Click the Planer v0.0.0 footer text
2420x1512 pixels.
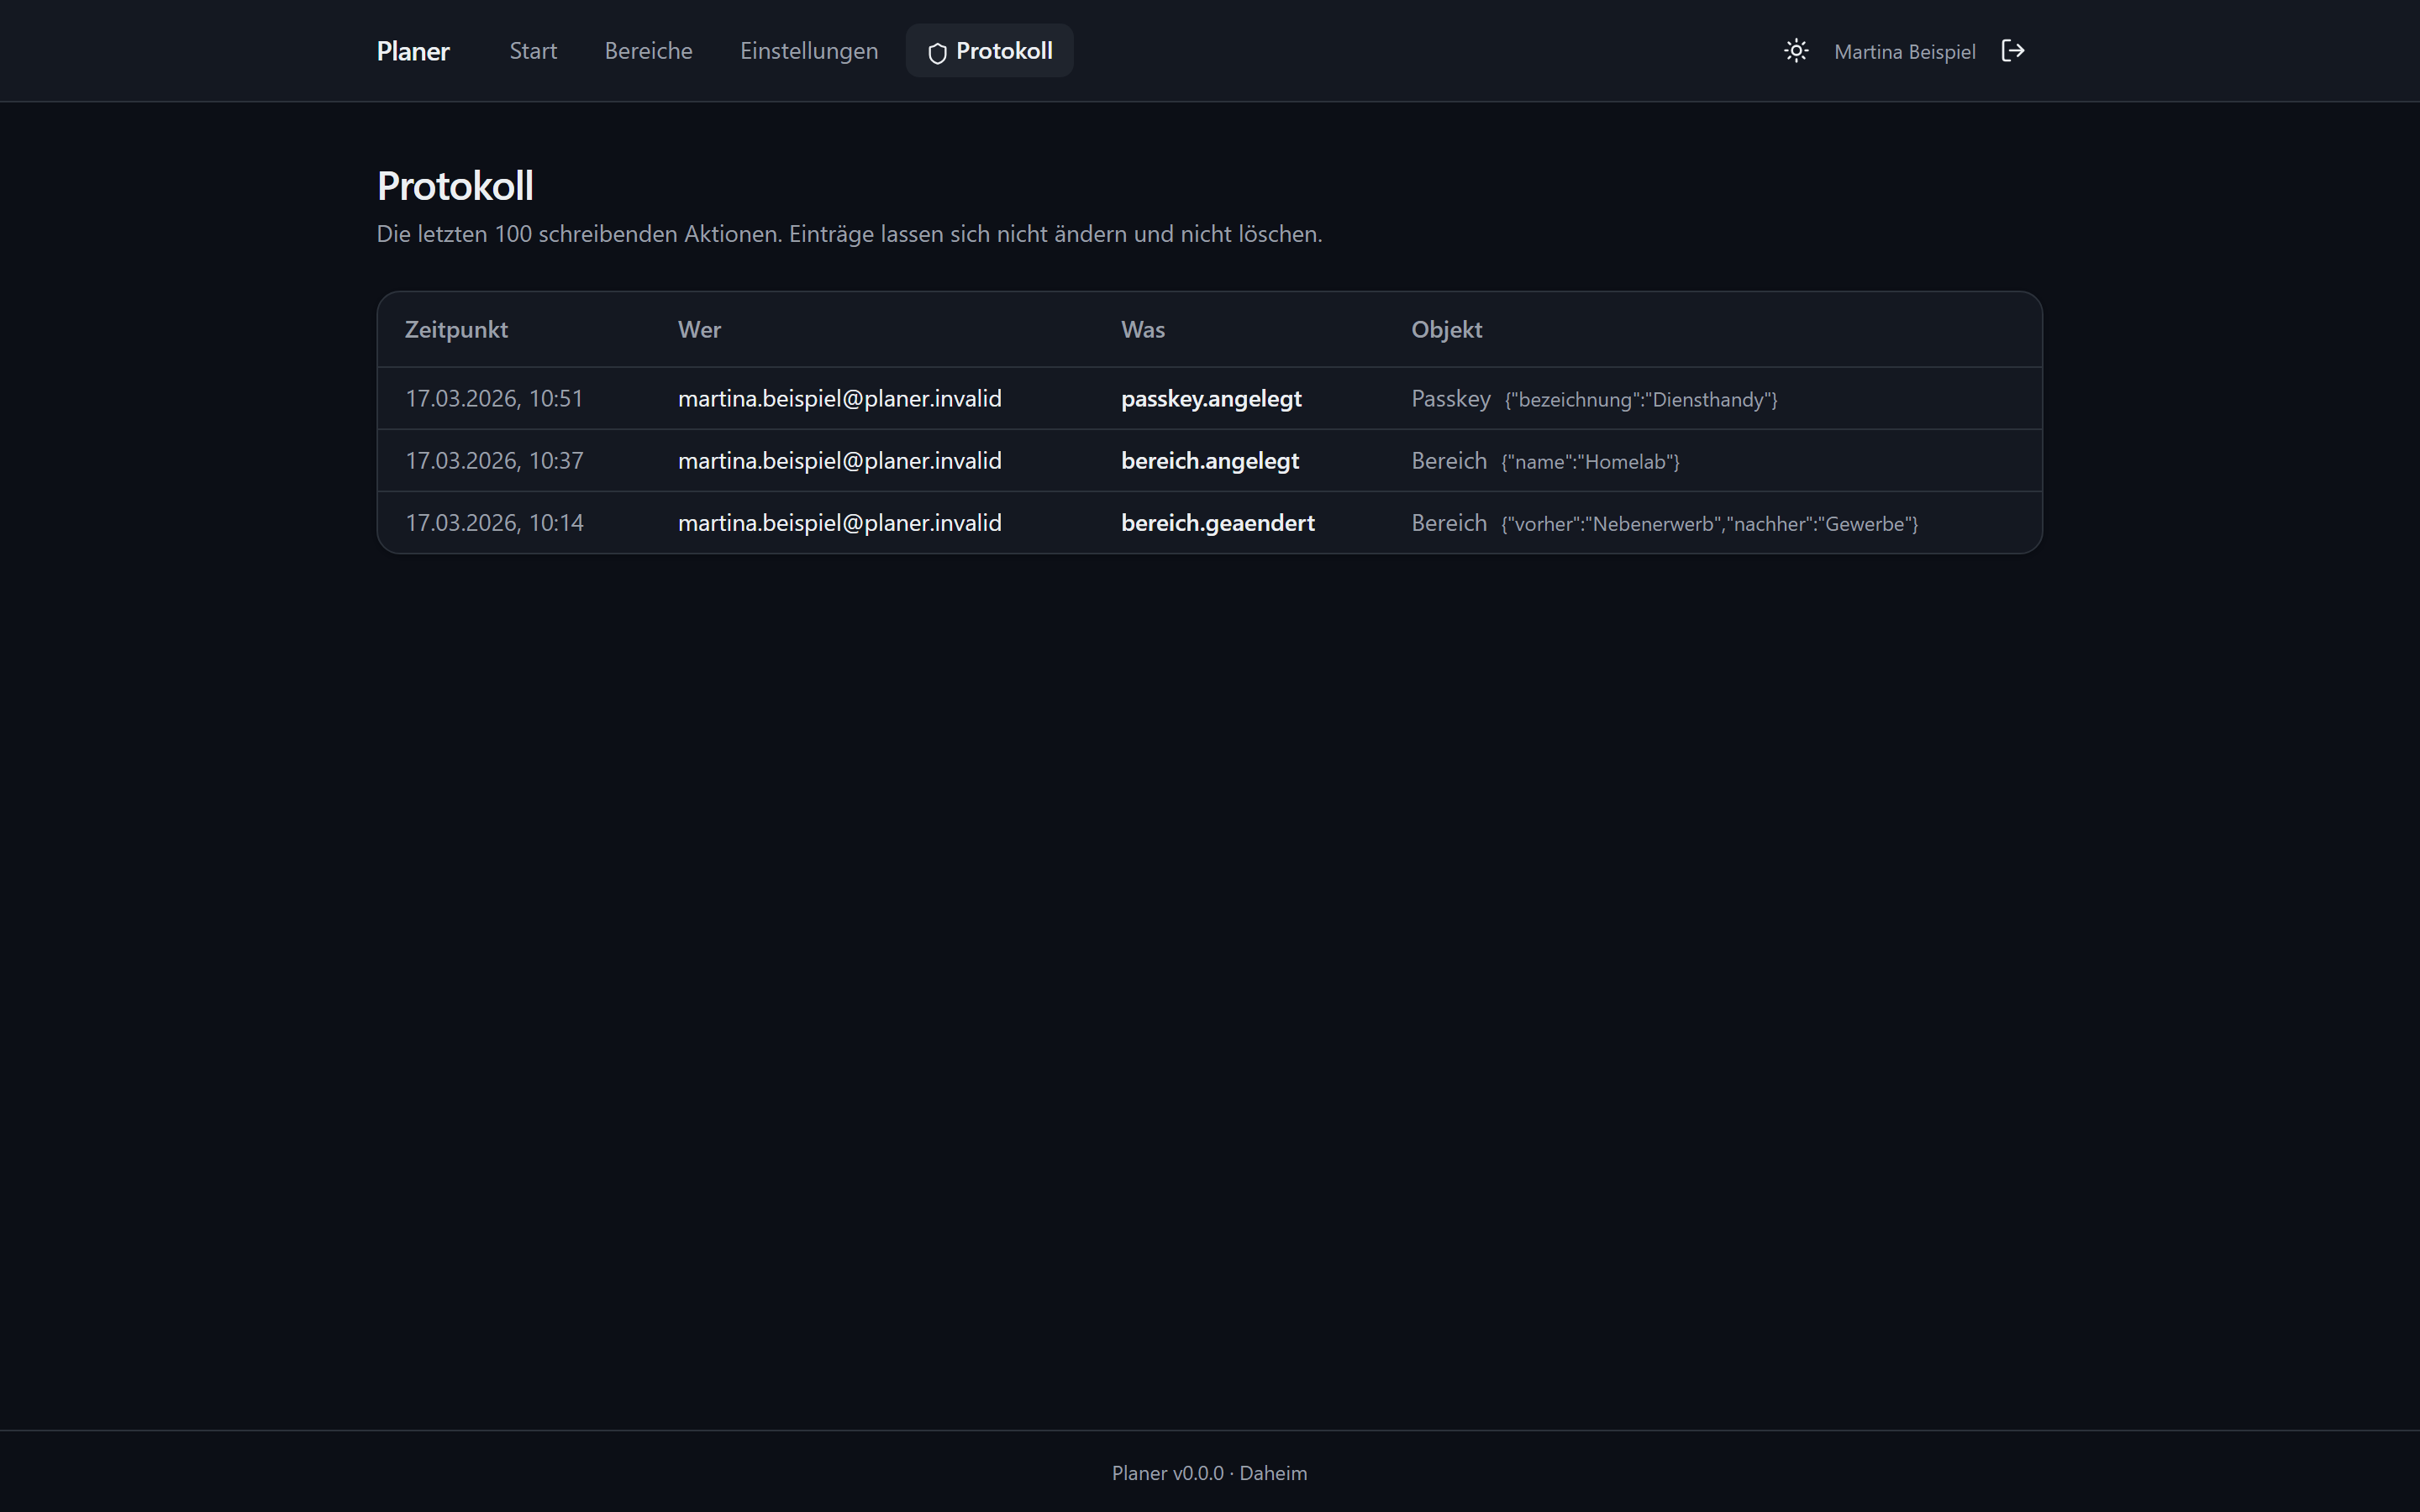1167,1473
